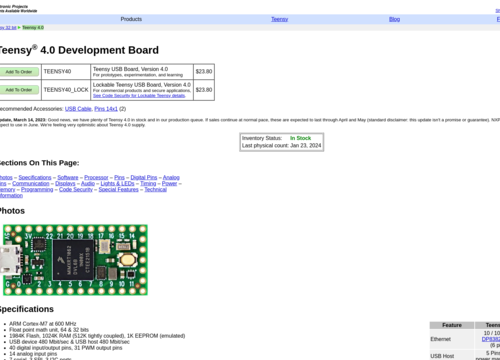
Task: Jump to the Power section link
Action: (169, 184)
